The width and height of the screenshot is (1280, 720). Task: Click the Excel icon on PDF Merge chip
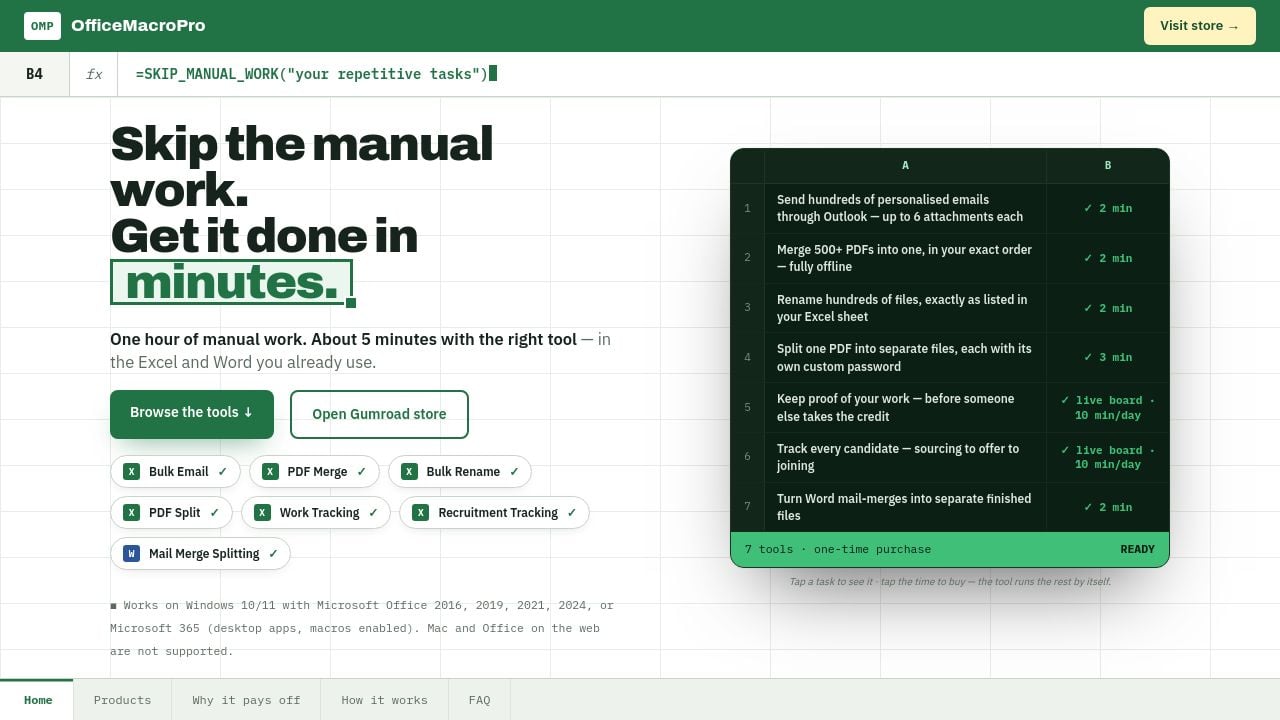click(x=270, y=472)
